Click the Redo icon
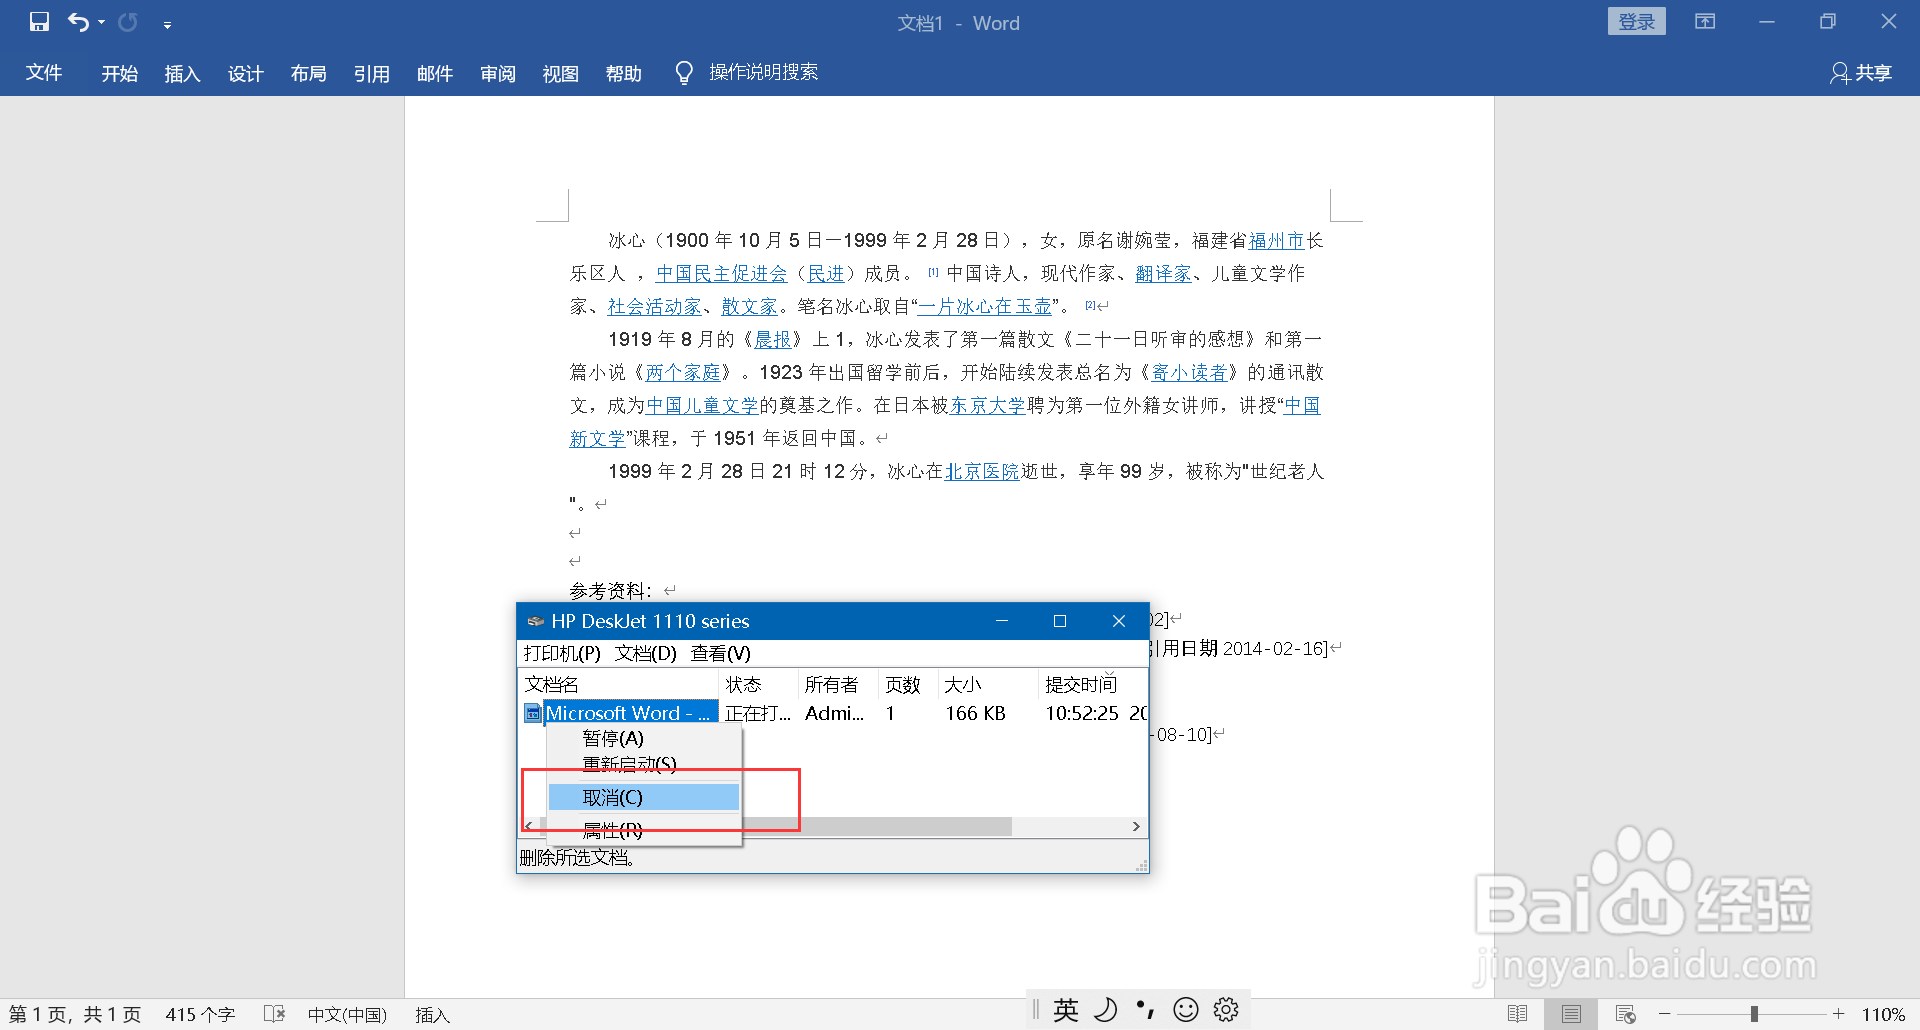This screenshot has width=1920, height=1030. click(x=128, y=21)
